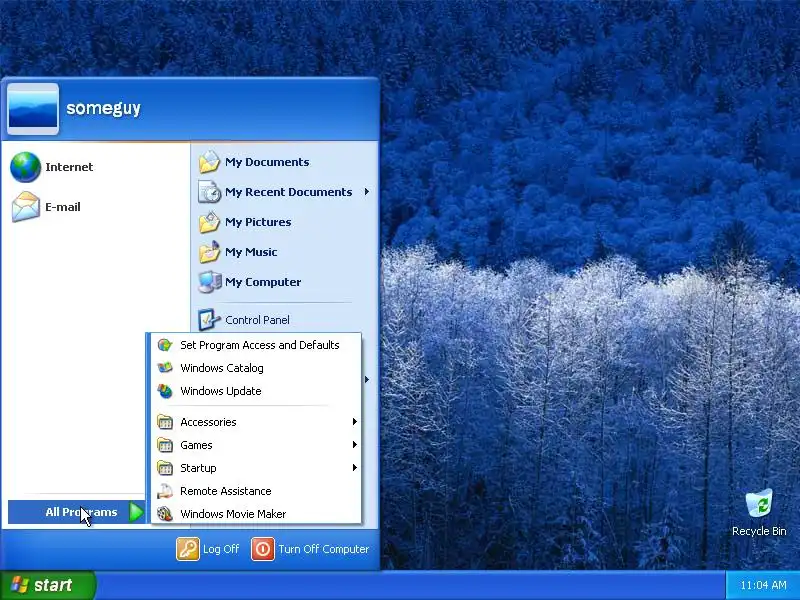
Task: Click the My Music label
Action: [x=251, y=252]
